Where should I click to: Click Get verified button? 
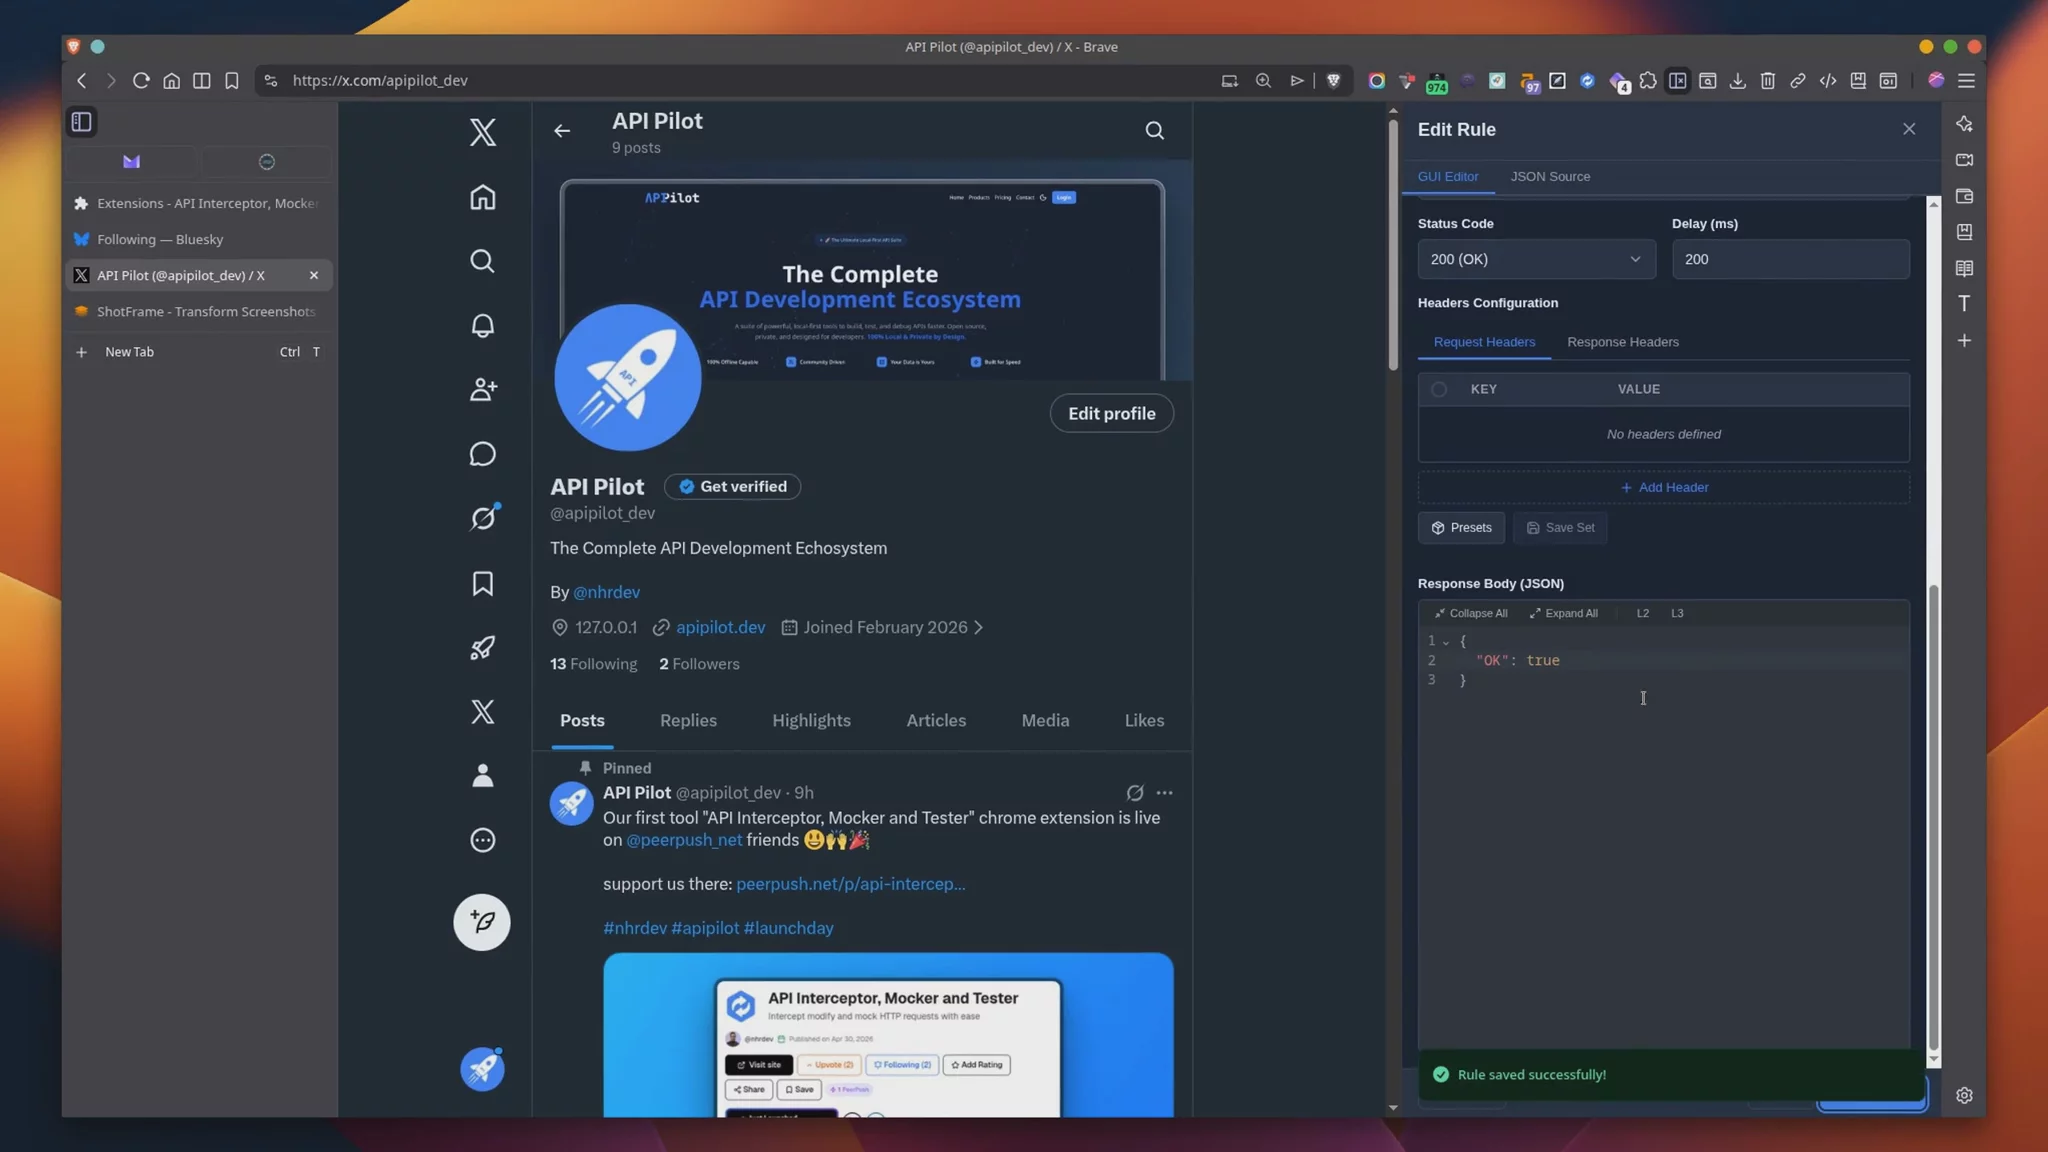pyautogui.click(x=732, y=486)
